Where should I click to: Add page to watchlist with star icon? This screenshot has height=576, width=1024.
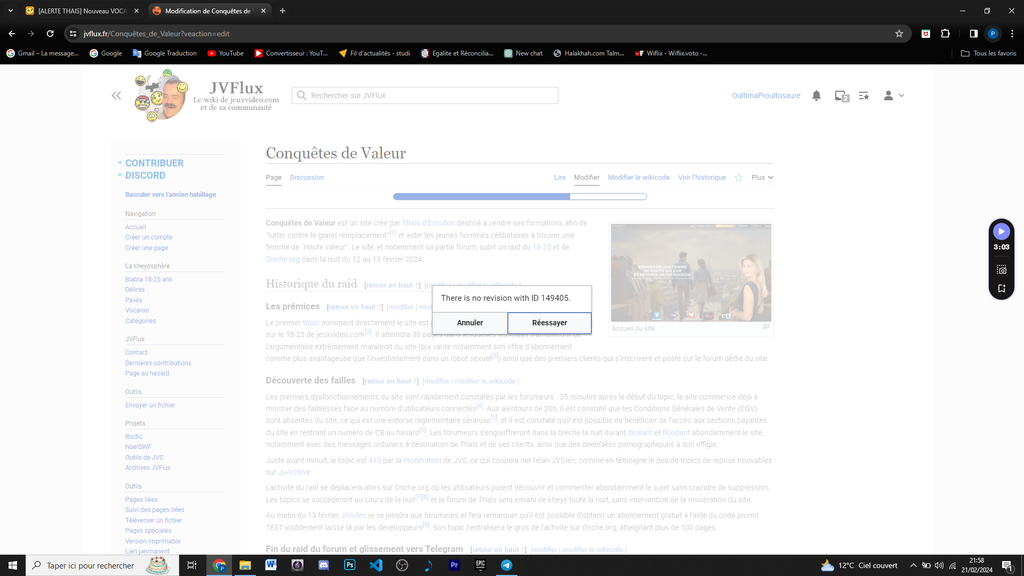click(739, 178)
